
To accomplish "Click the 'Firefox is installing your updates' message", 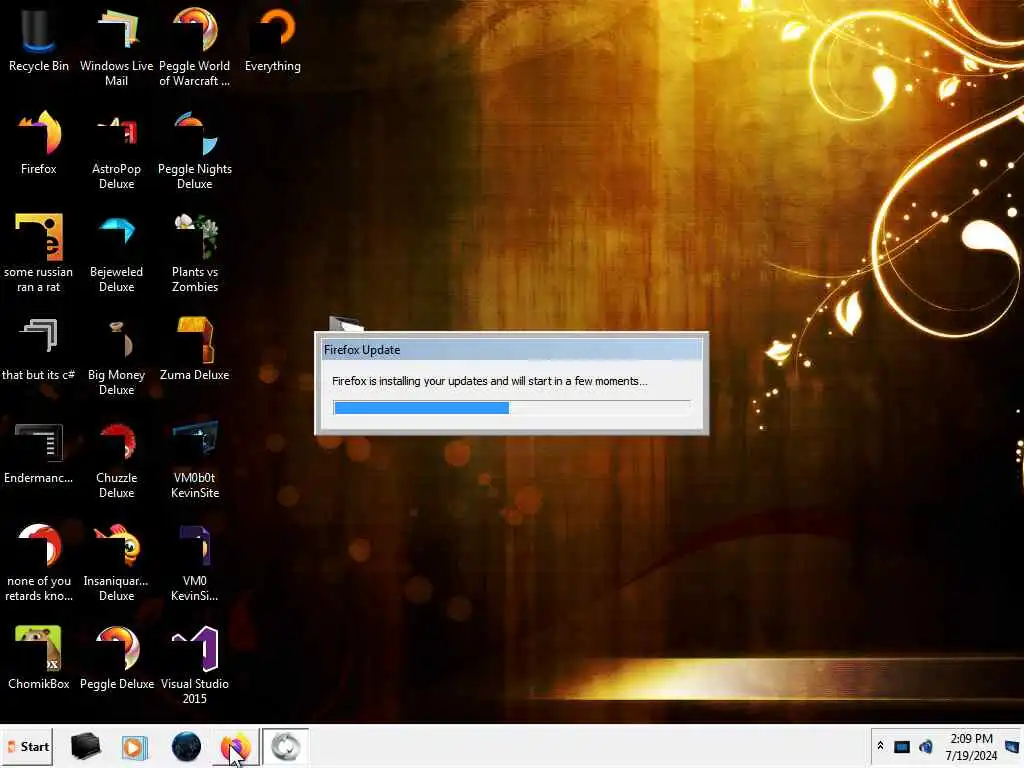I will 489,381.
